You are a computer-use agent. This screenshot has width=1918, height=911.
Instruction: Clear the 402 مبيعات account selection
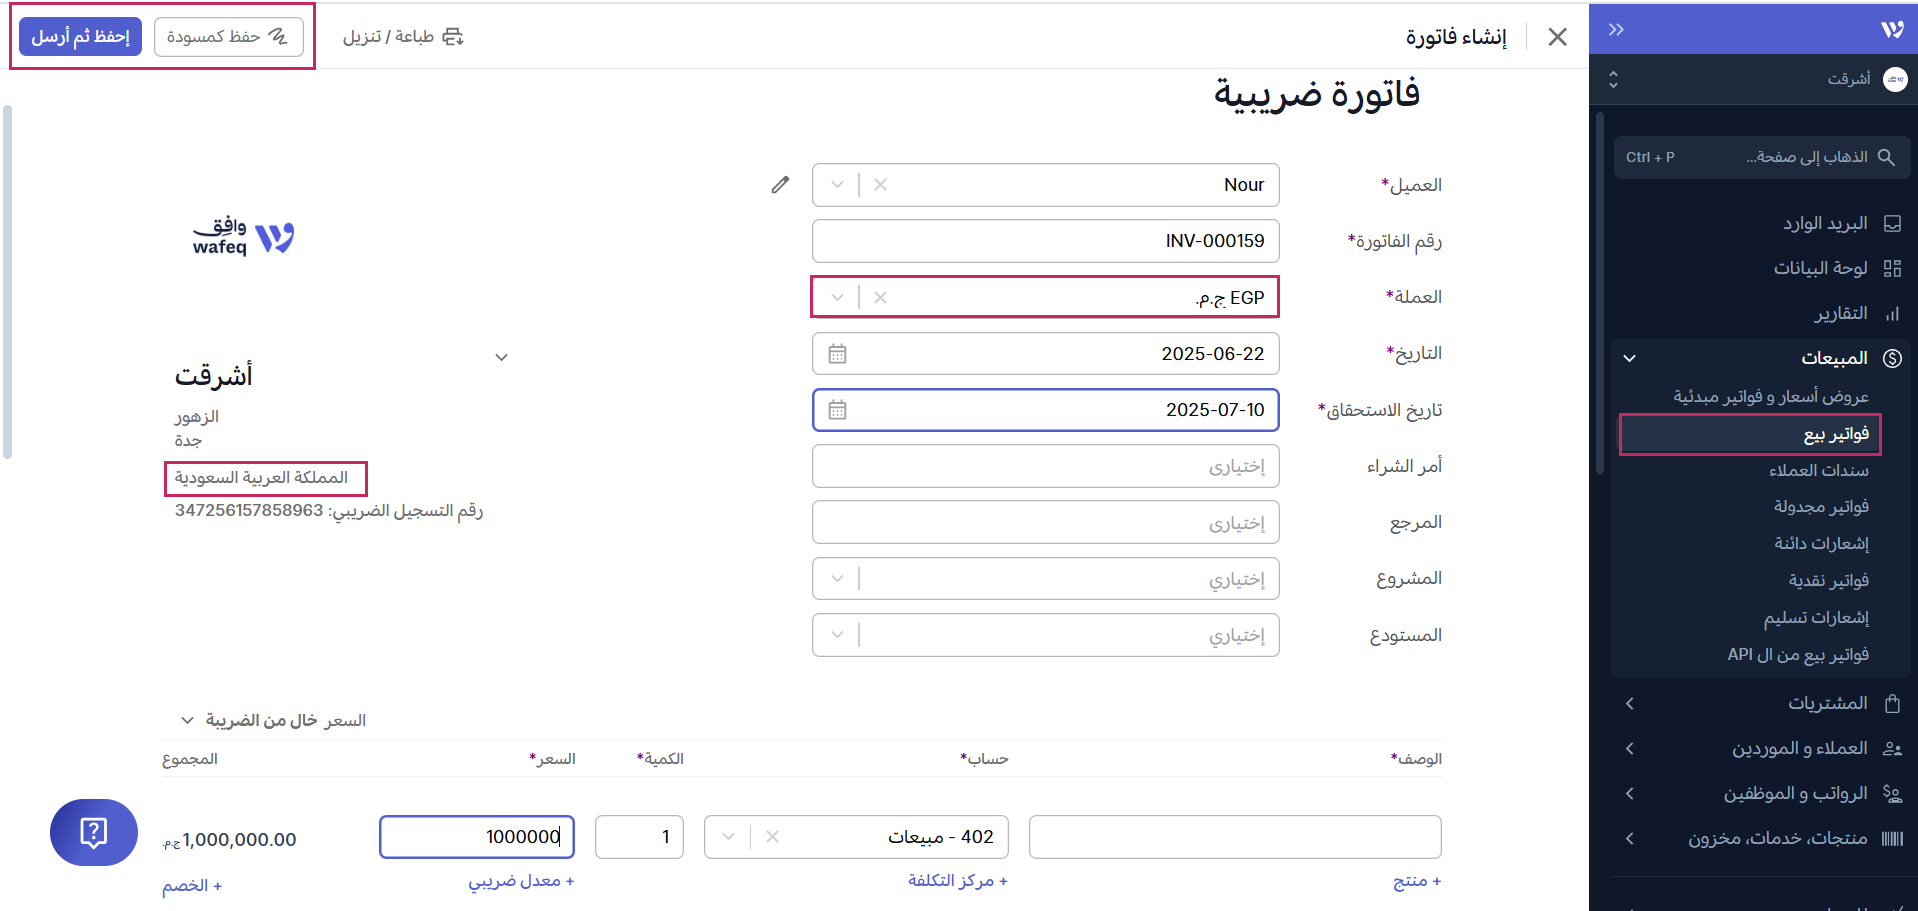[x=772, y=837]
